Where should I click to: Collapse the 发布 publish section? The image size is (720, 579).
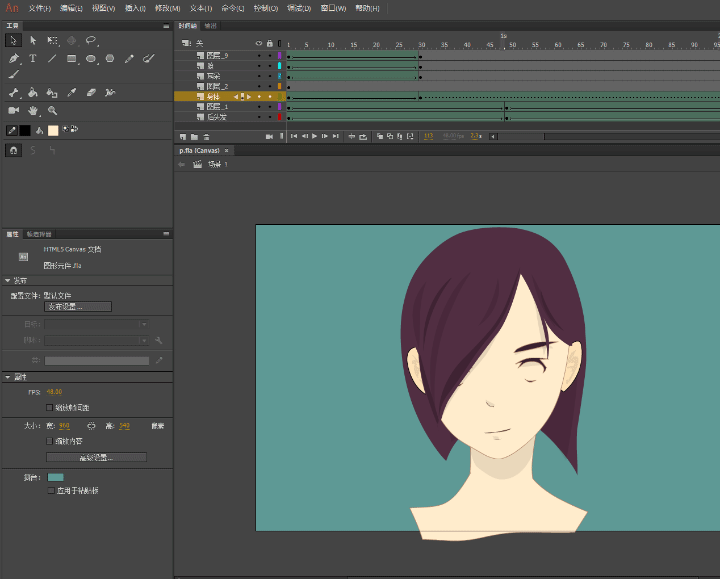tap(7, 280)
